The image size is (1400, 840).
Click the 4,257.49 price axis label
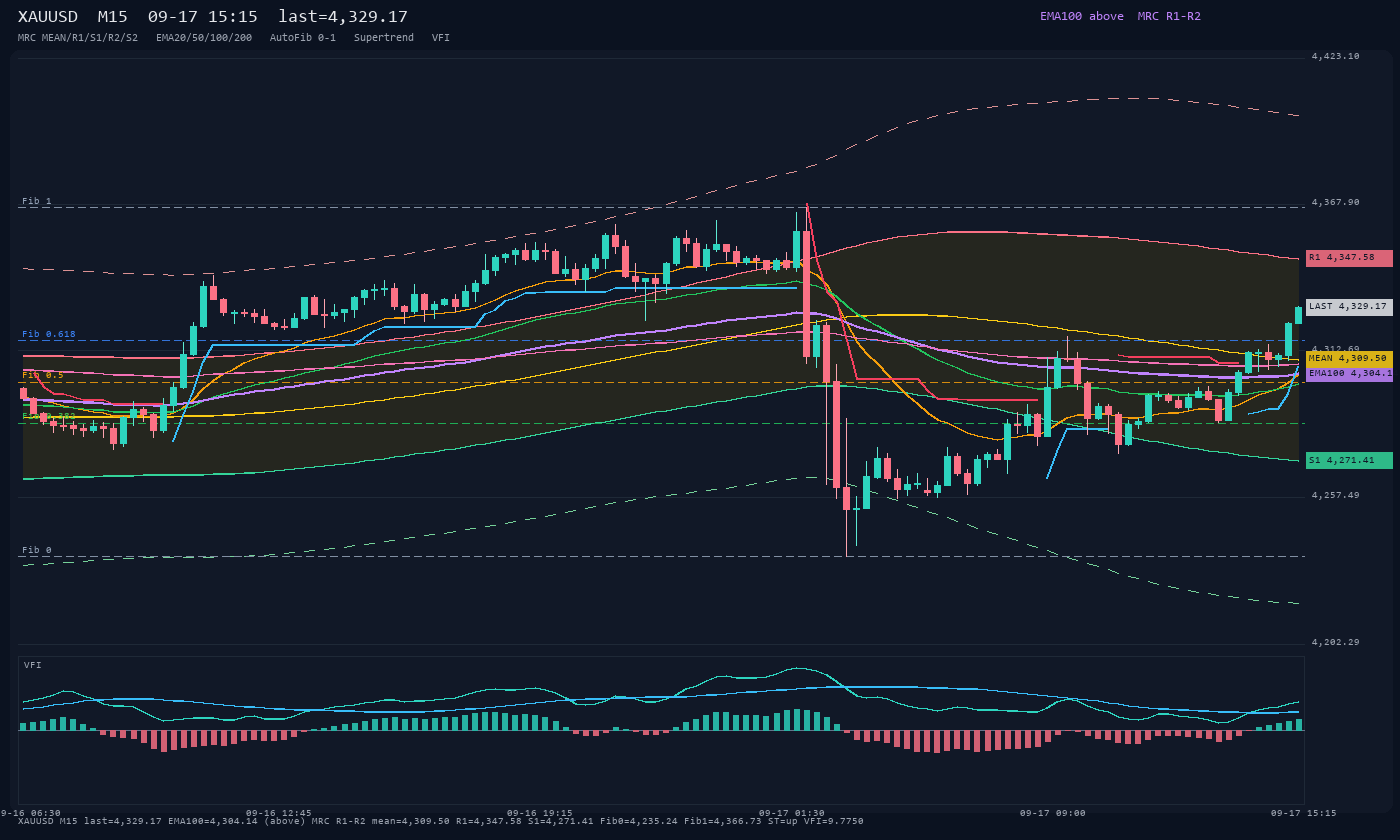1336,495
